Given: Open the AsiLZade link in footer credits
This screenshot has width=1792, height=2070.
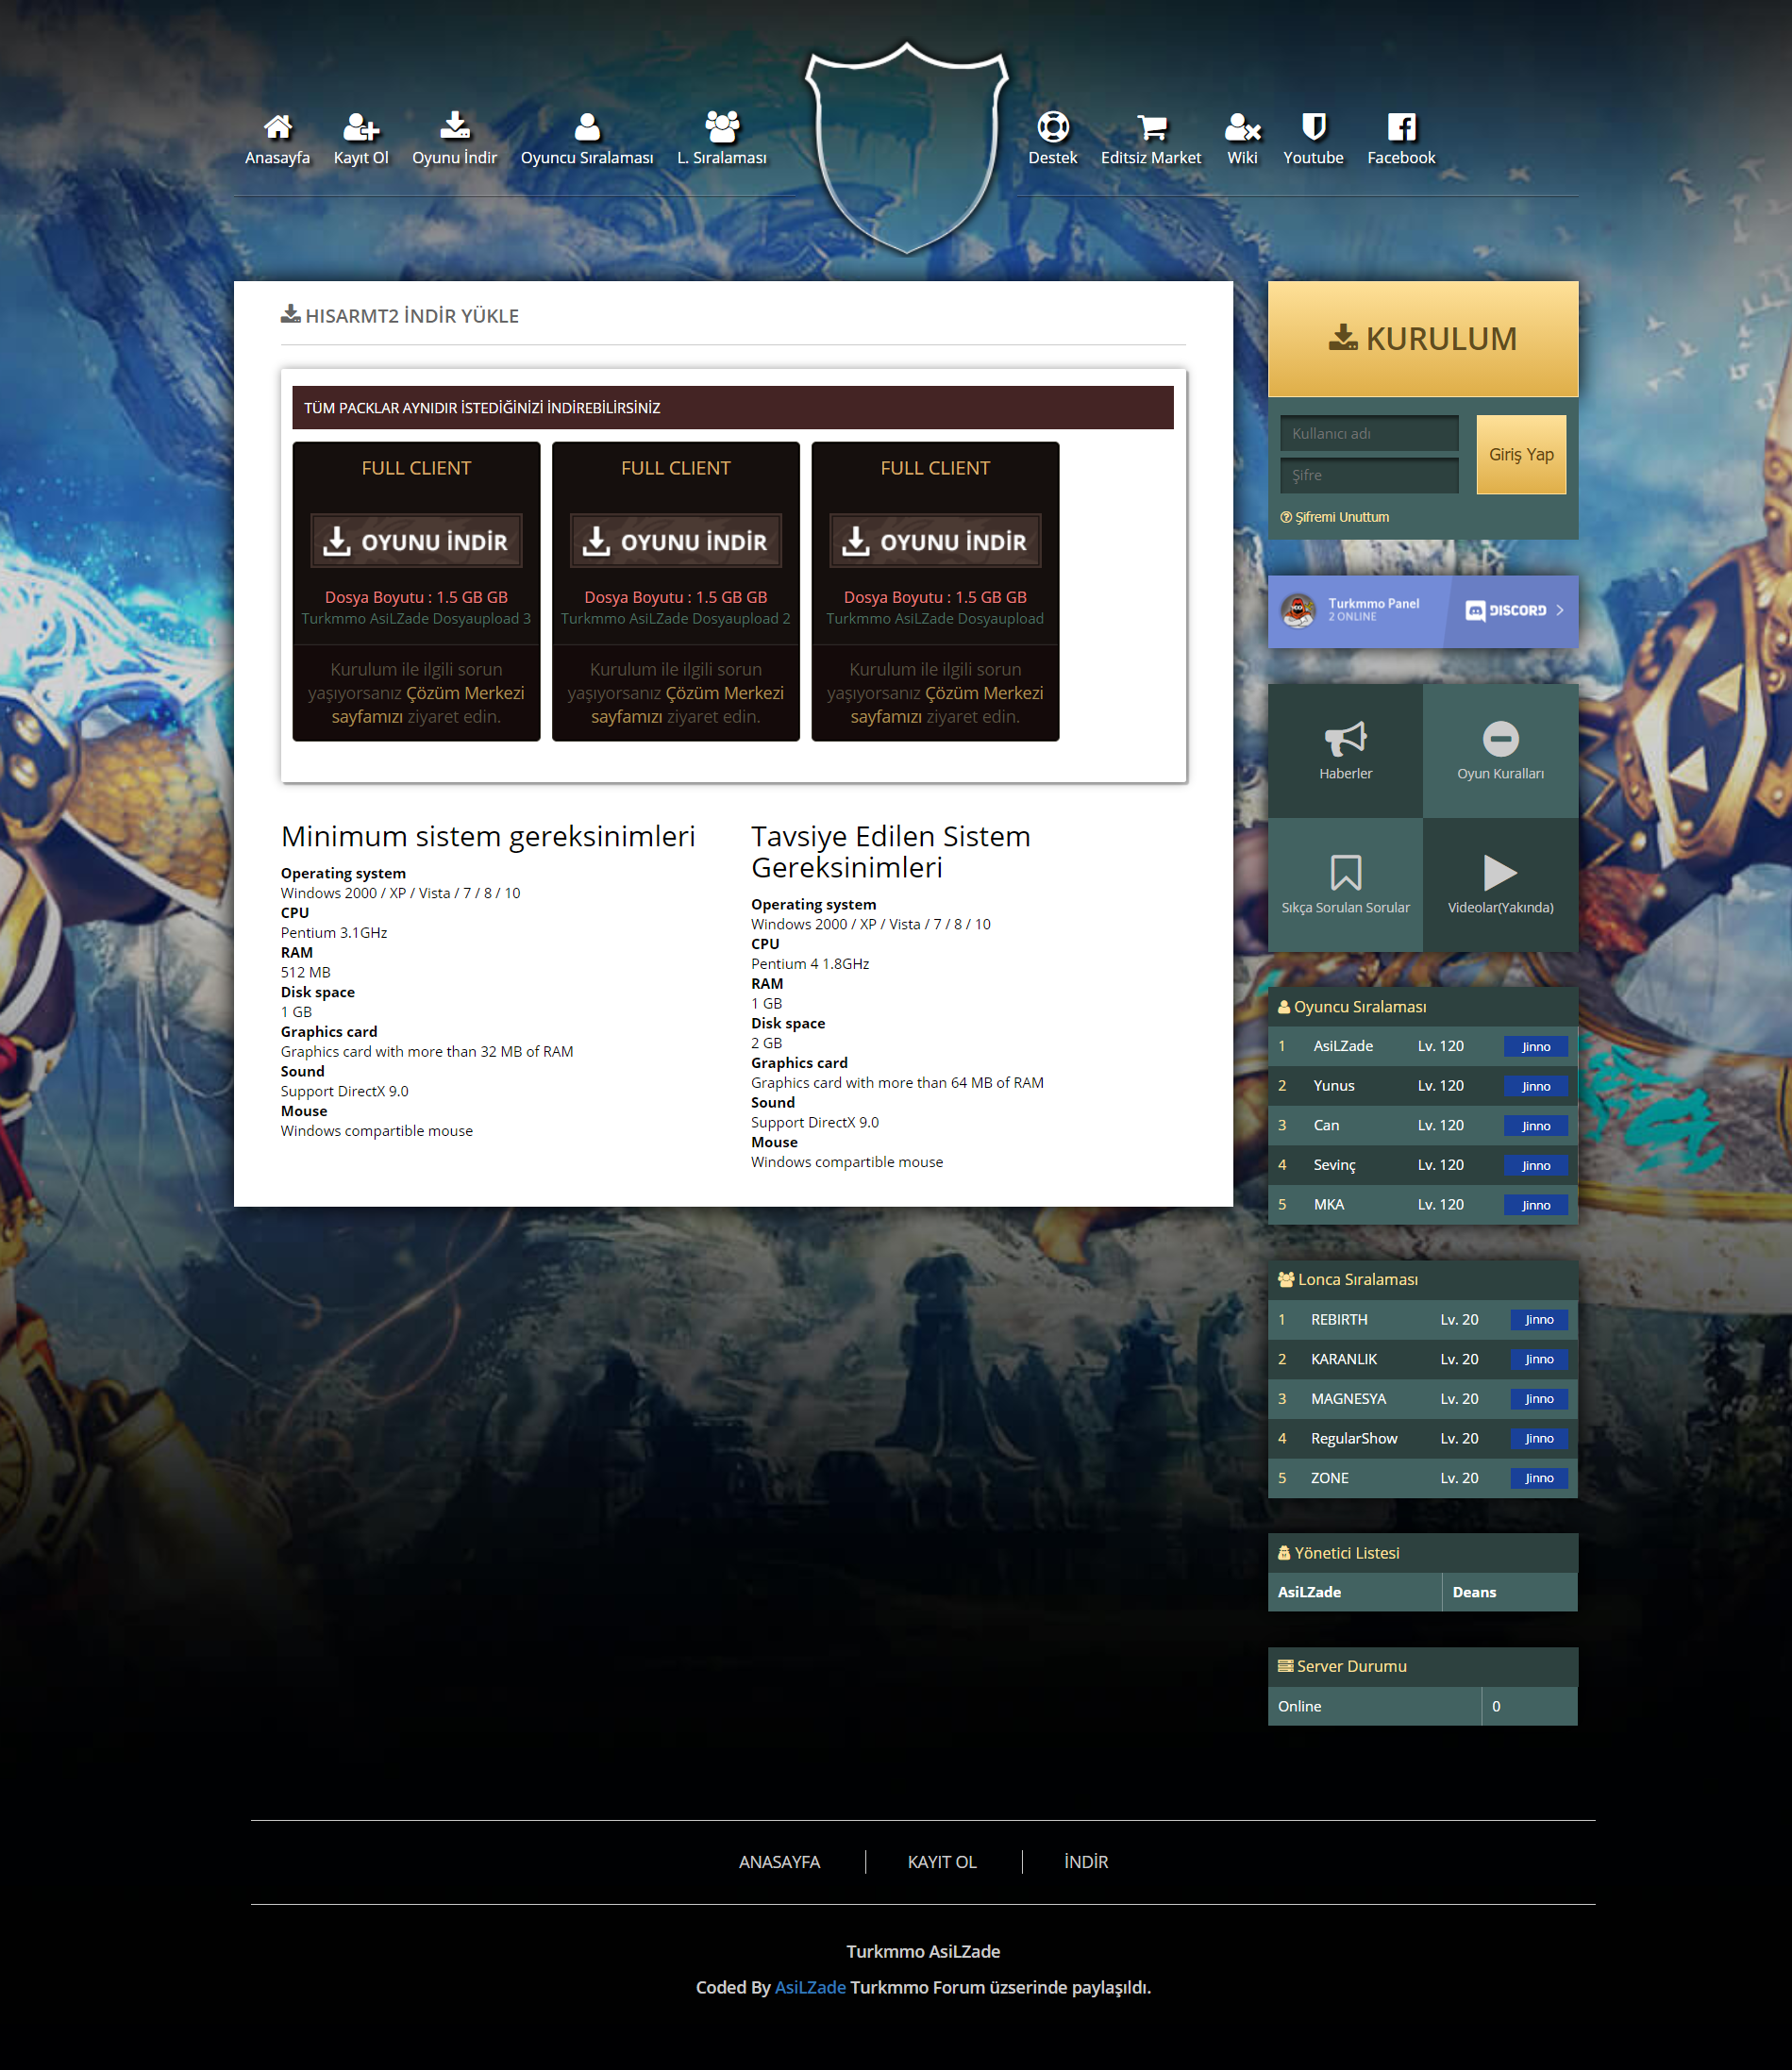Looking at the screenshot, I should point(810,1987).
